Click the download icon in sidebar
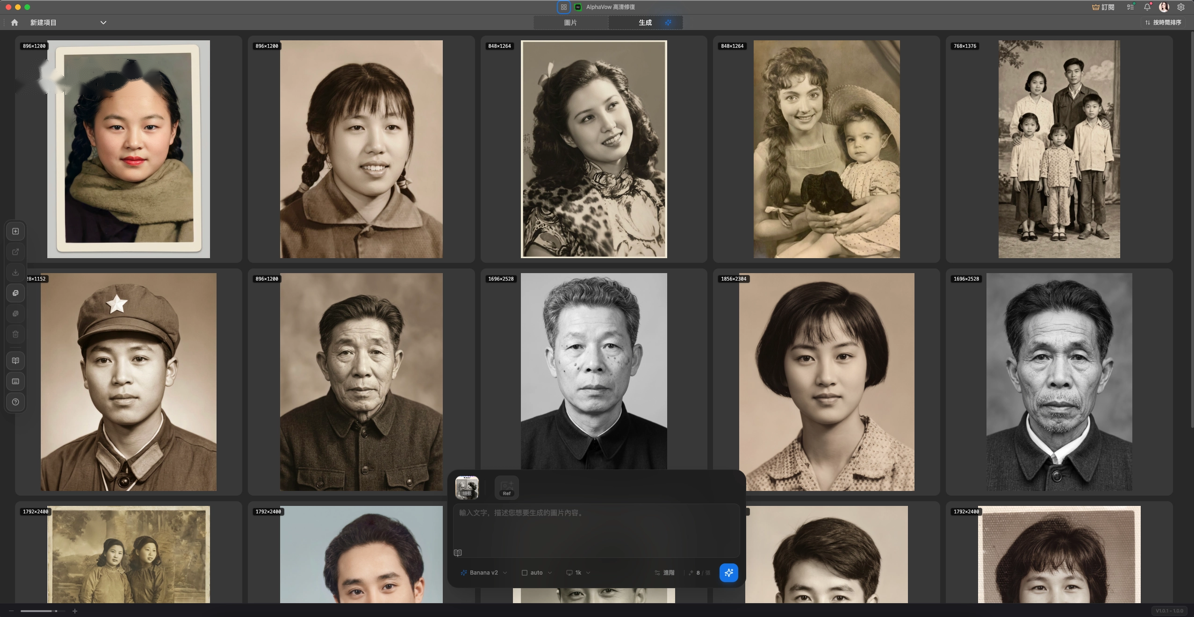Image resolution: width=1194 pixels, height=618 pixels. pyautogui.click(x=16, y=272)
